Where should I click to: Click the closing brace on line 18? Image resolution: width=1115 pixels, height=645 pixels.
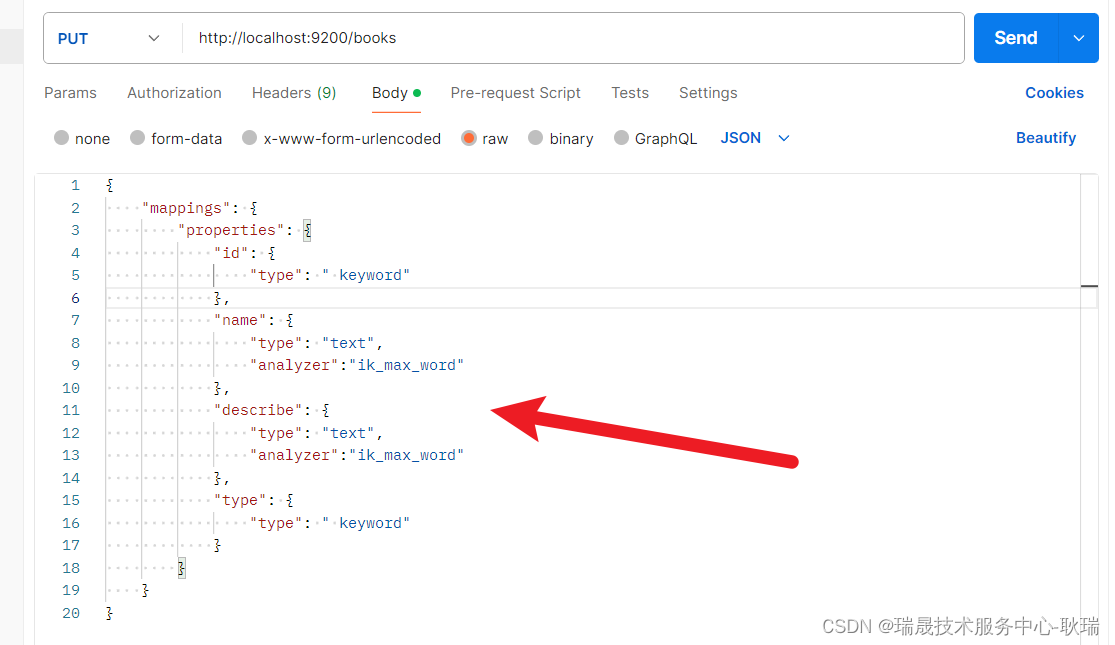(x=181, y=568)
